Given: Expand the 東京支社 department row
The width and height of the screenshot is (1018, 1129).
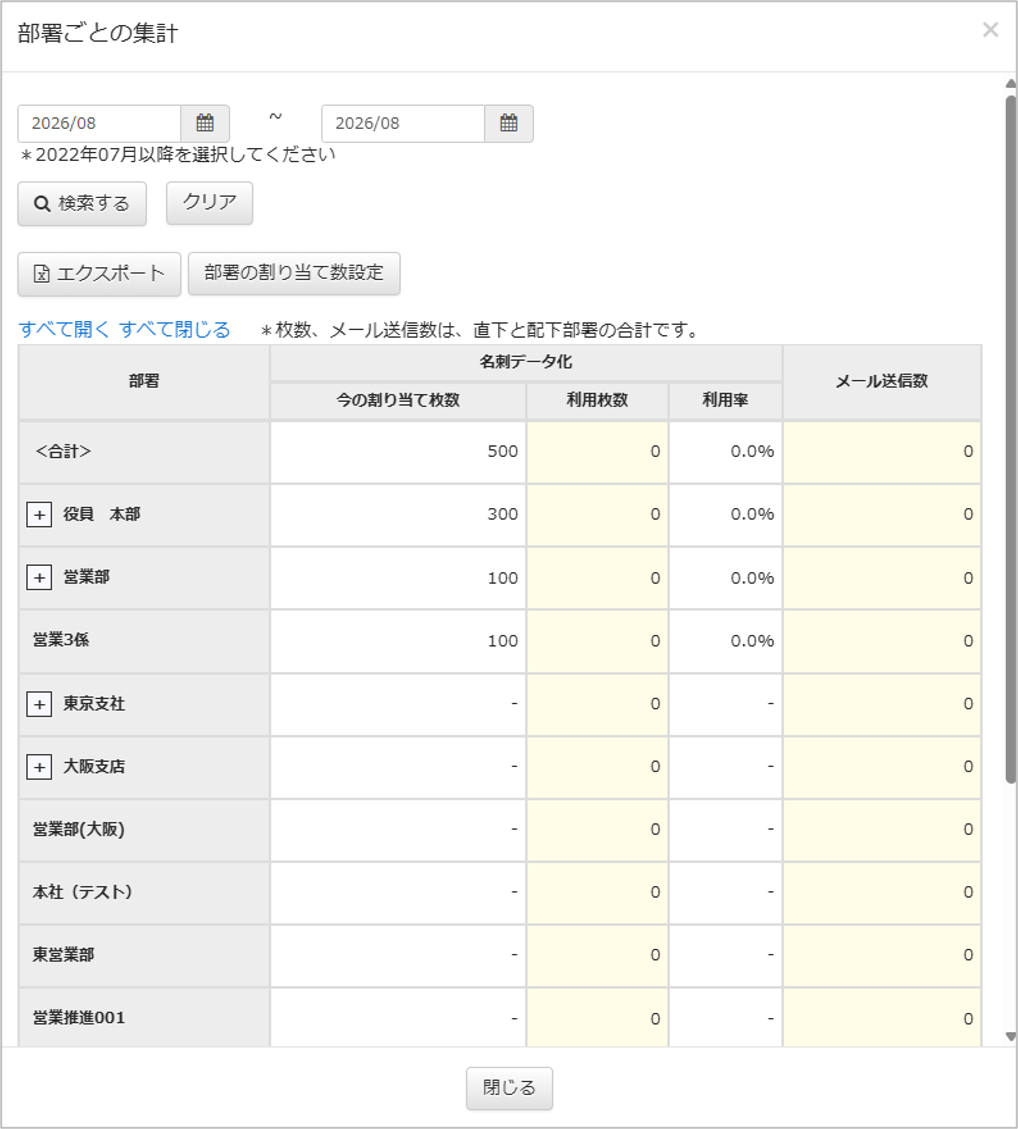Looking at the screenshot, I should click(40, 704).
